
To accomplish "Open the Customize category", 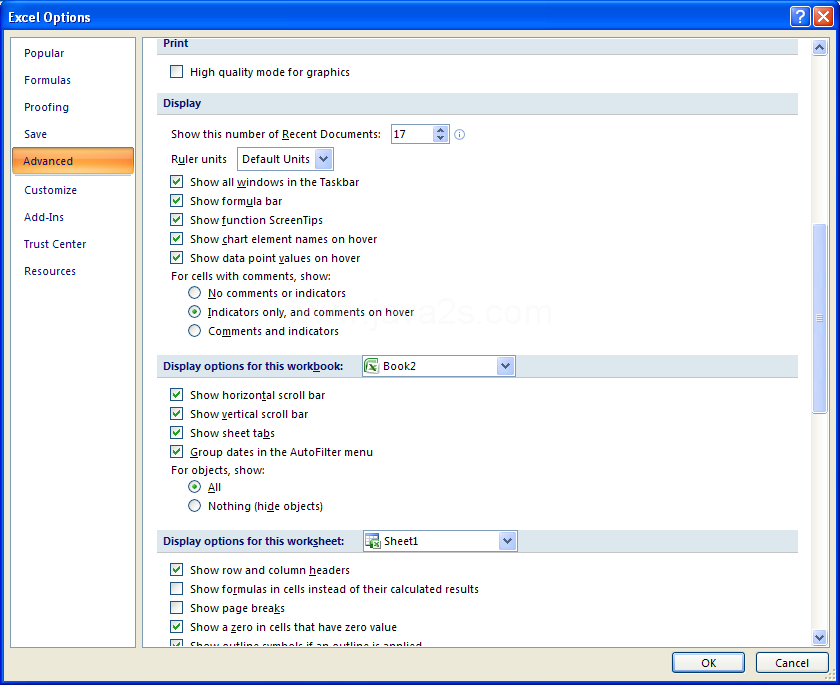I will pos(73,190).
